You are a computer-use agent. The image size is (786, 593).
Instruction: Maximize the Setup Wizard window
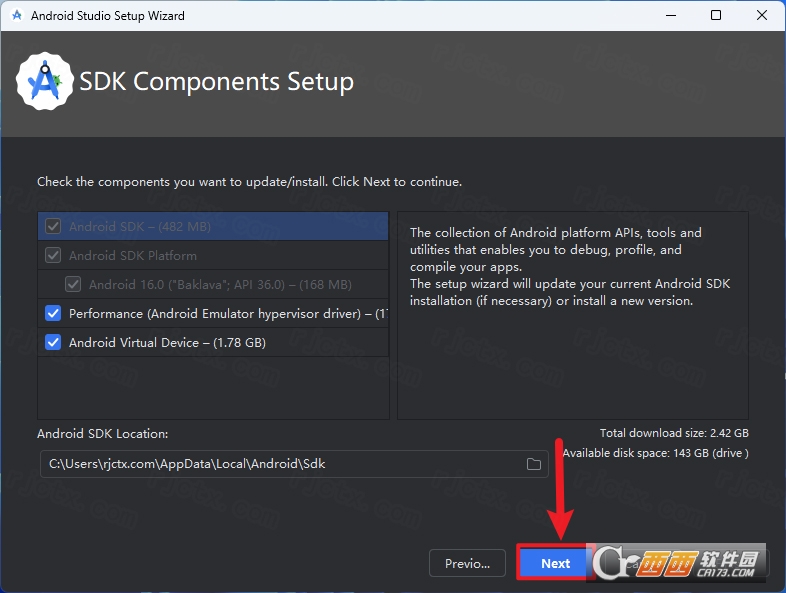pyautogui.click(x=716, y=16)
